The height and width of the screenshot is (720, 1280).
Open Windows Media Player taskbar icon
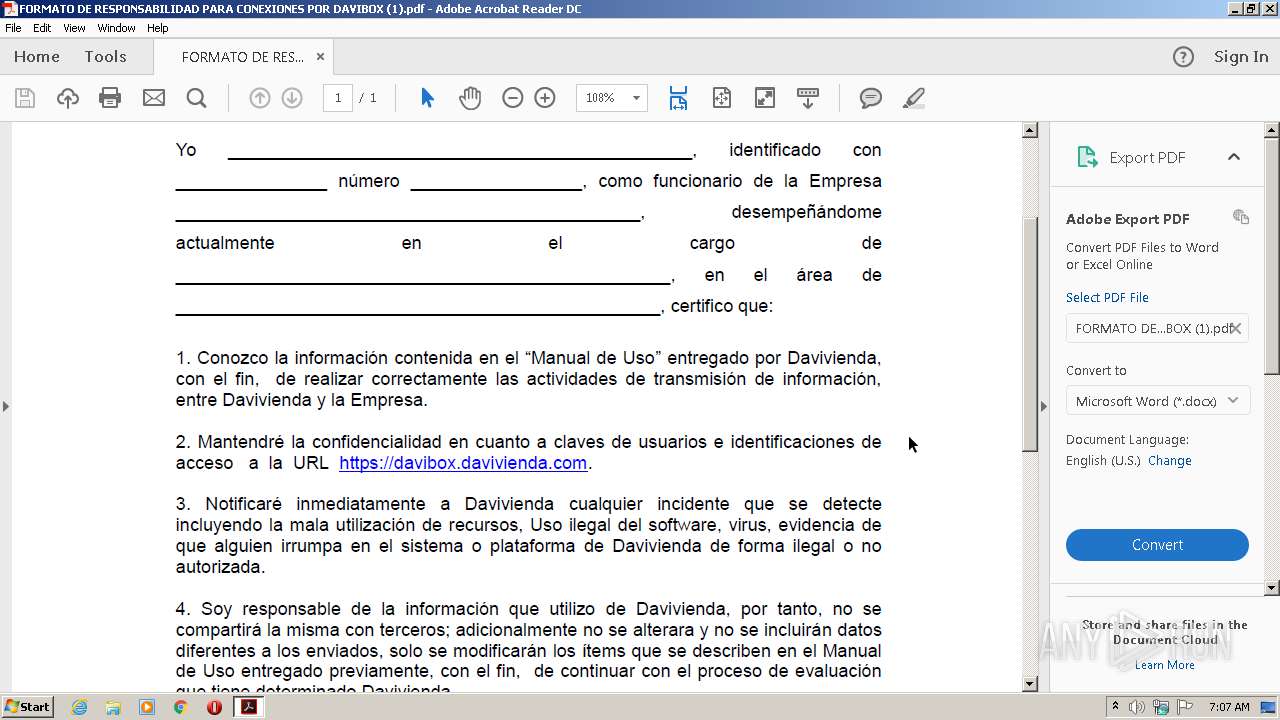[x=147, y=707]
